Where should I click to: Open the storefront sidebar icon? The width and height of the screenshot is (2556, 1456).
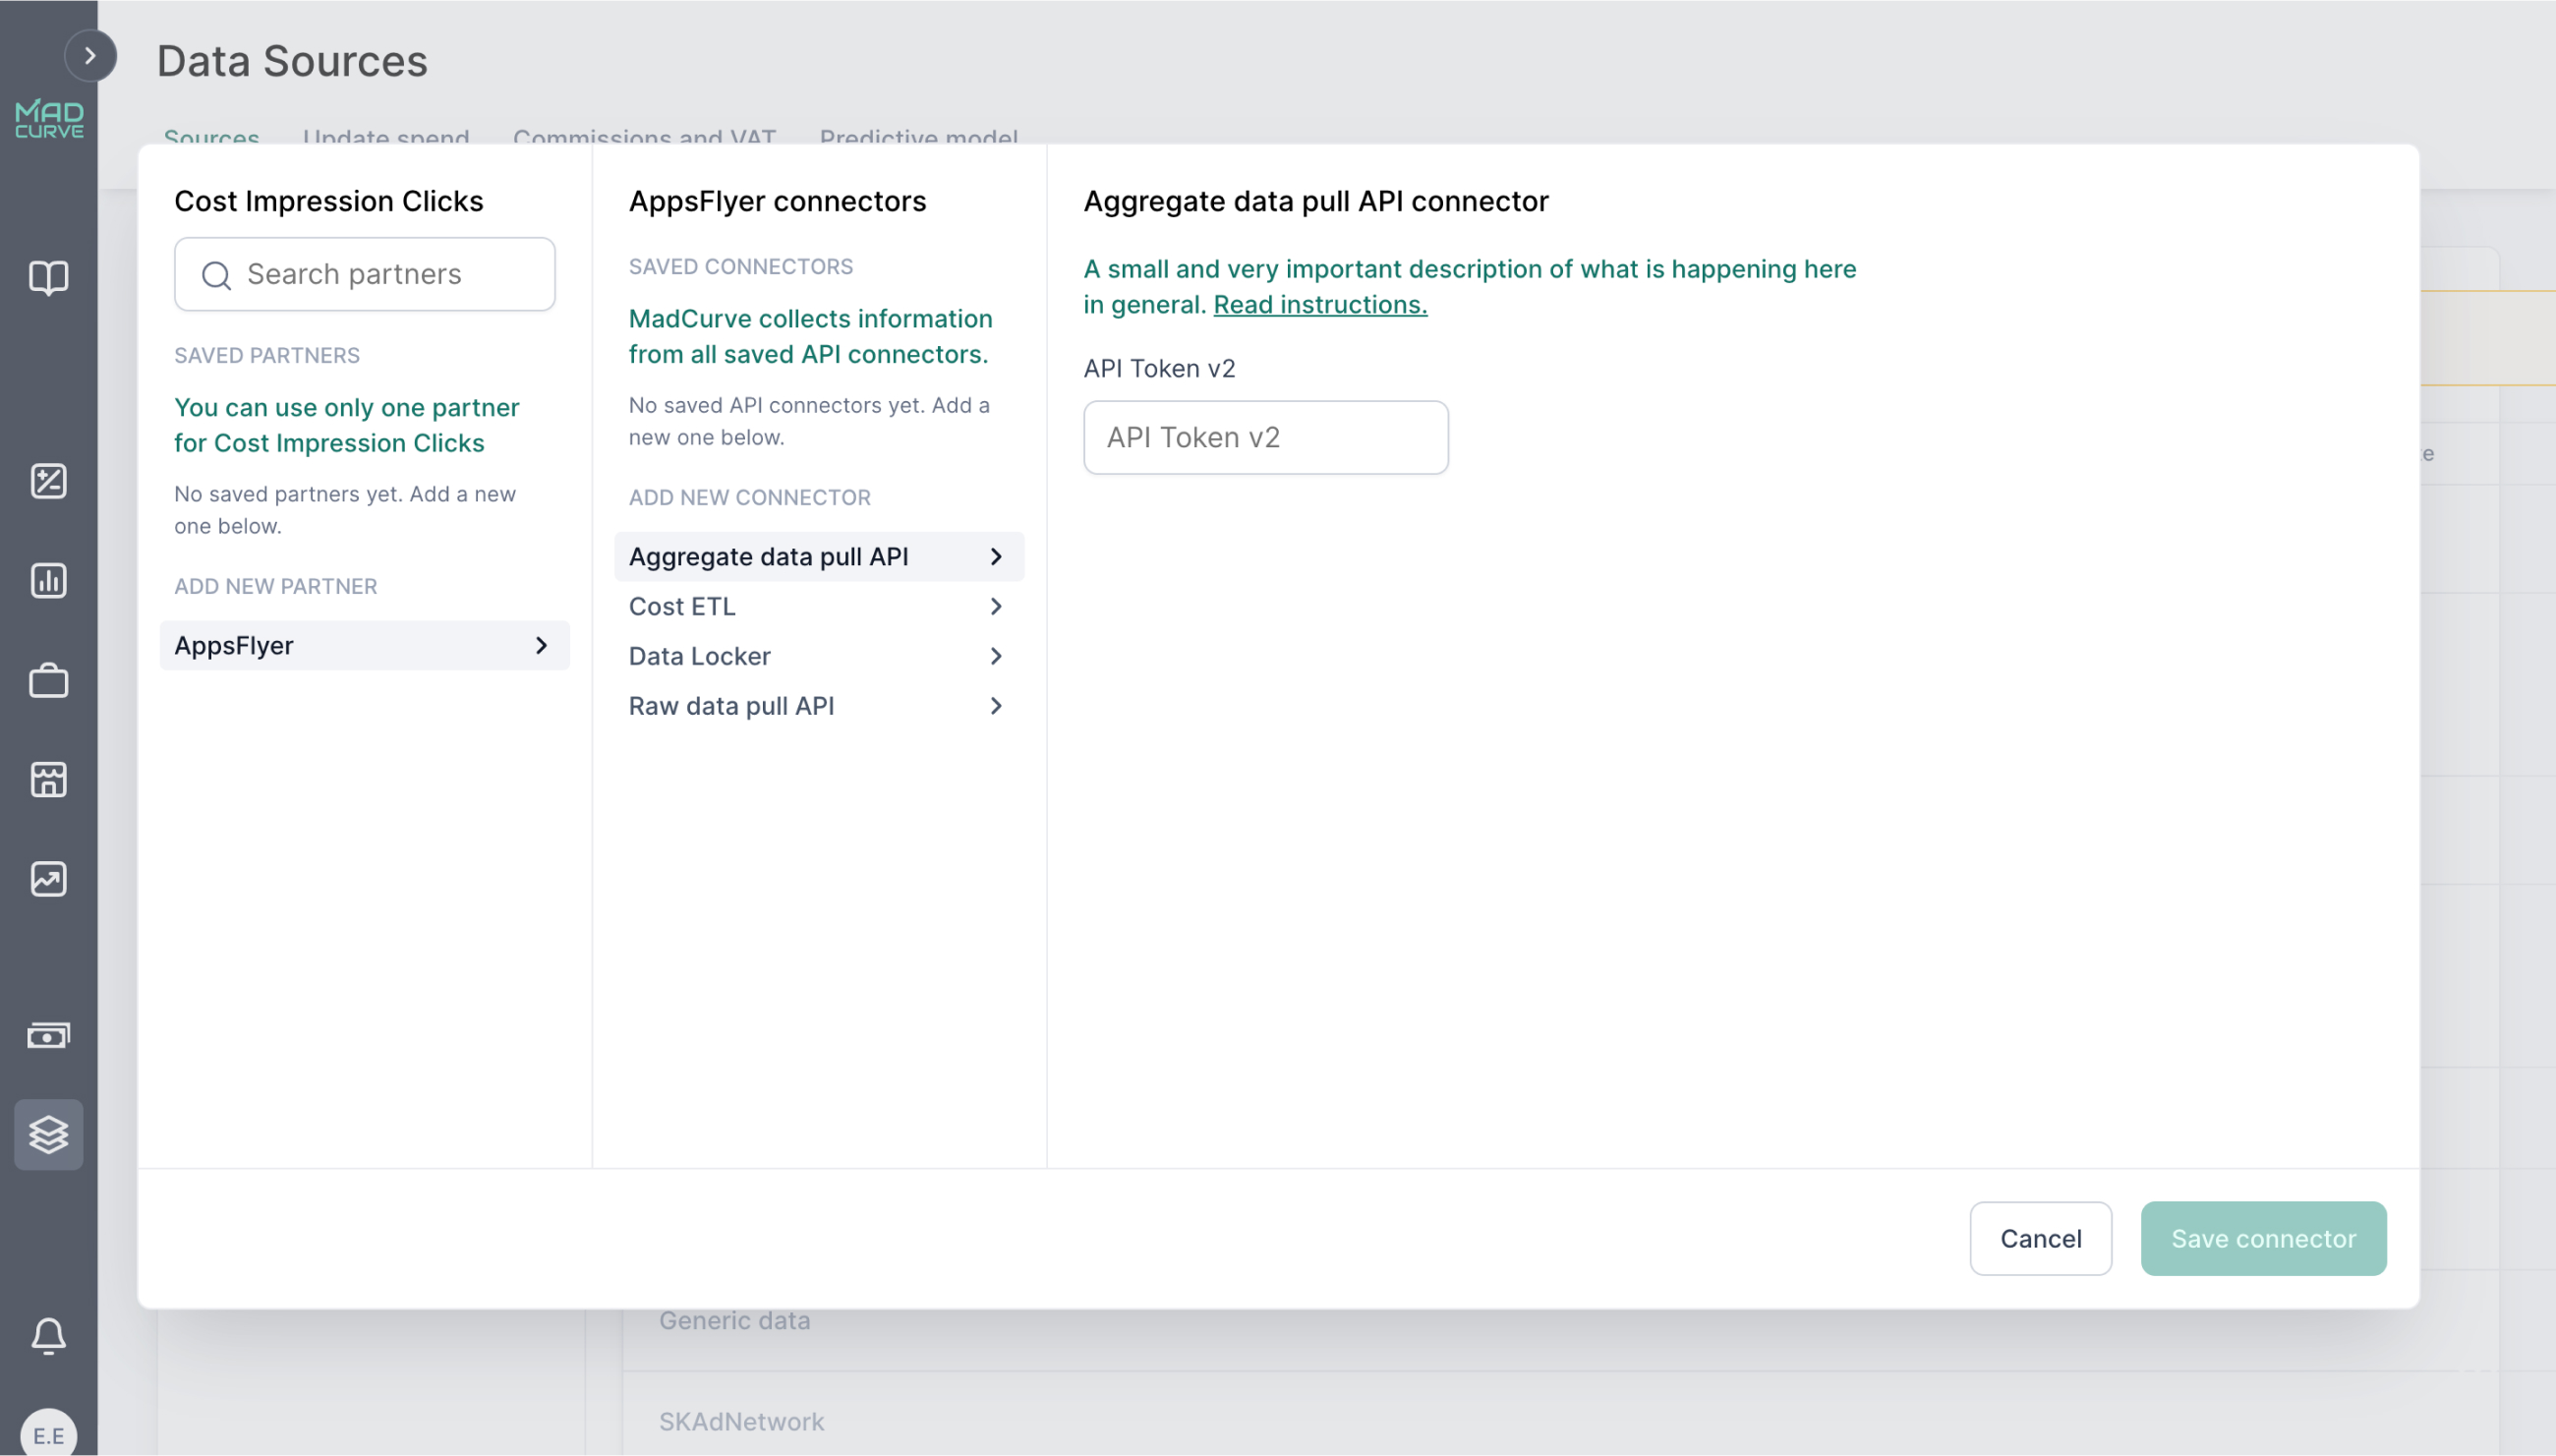tap(48, 779)
